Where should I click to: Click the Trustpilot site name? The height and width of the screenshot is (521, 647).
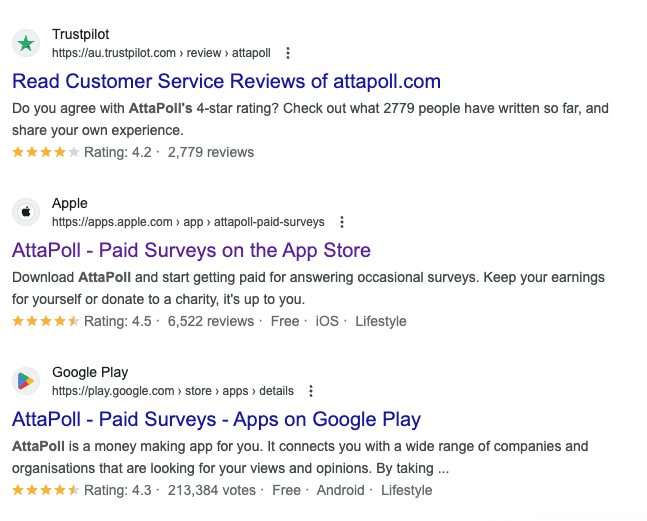[80, 34]
